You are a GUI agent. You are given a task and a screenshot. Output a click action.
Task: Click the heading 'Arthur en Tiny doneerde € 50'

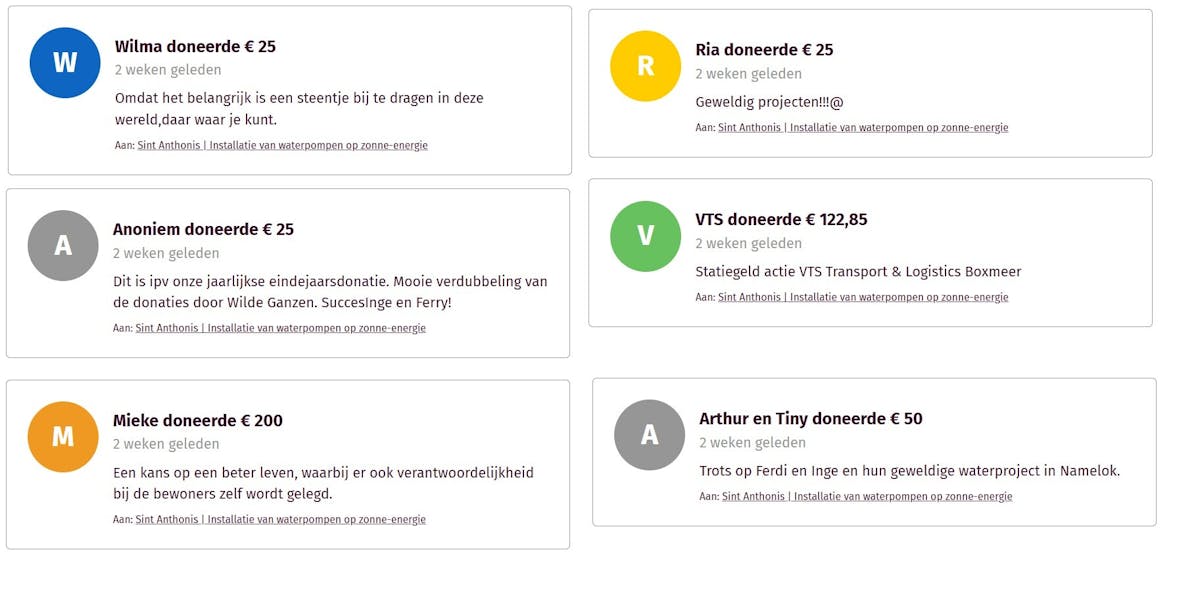[x=810, y=419]
